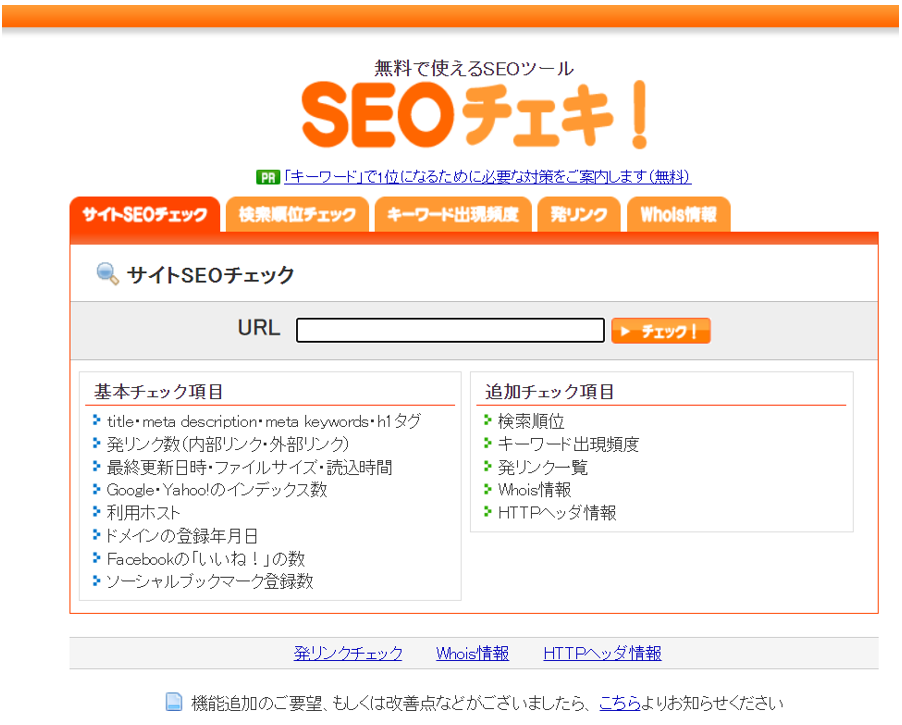
Task: Open the 発リンクチェック footer link
Action: pyautogui.click(x=348, y=653)
